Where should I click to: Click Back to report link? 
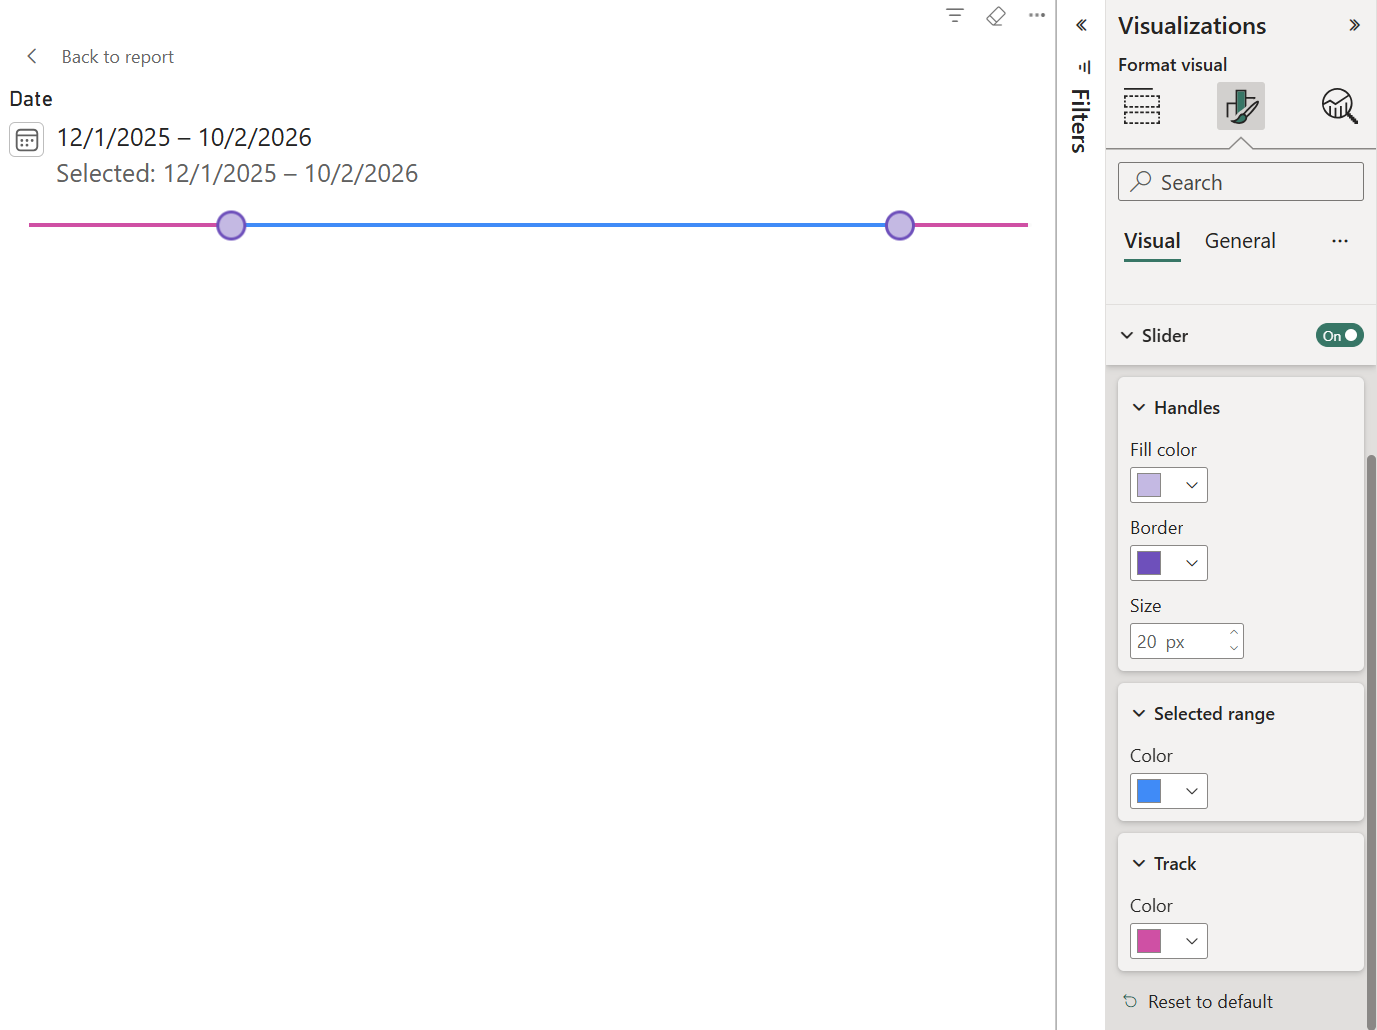pos(118,57)
